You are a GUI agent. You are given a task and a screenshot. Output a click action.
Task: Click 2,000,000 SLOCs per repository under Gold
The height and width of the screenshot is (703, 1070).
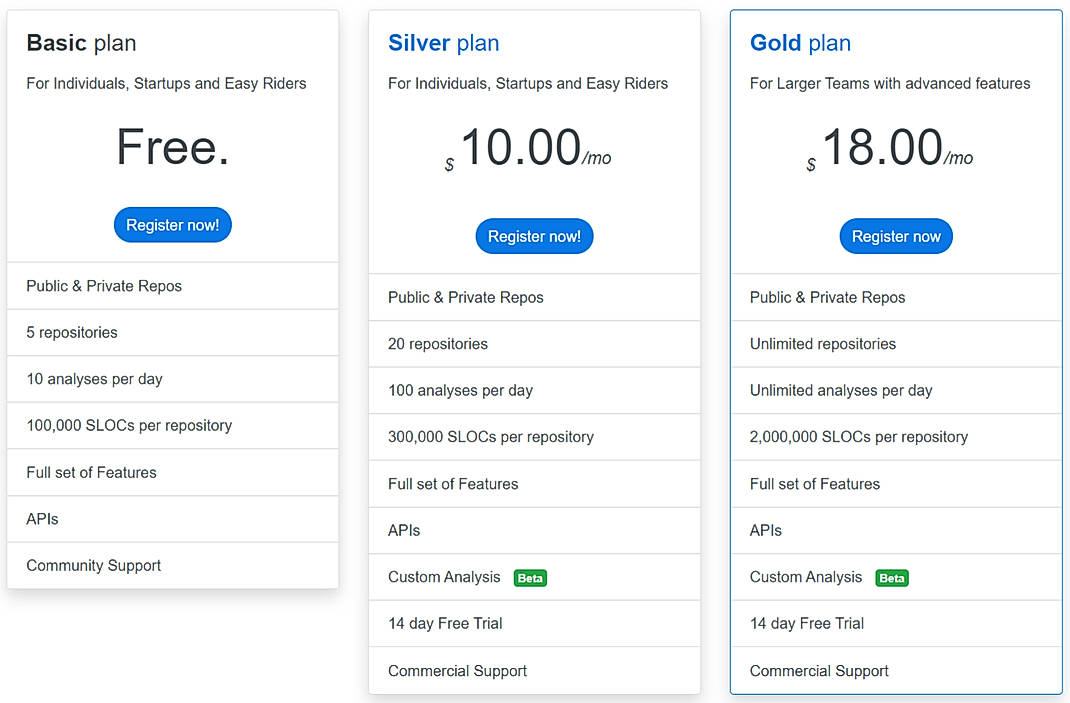857,437
